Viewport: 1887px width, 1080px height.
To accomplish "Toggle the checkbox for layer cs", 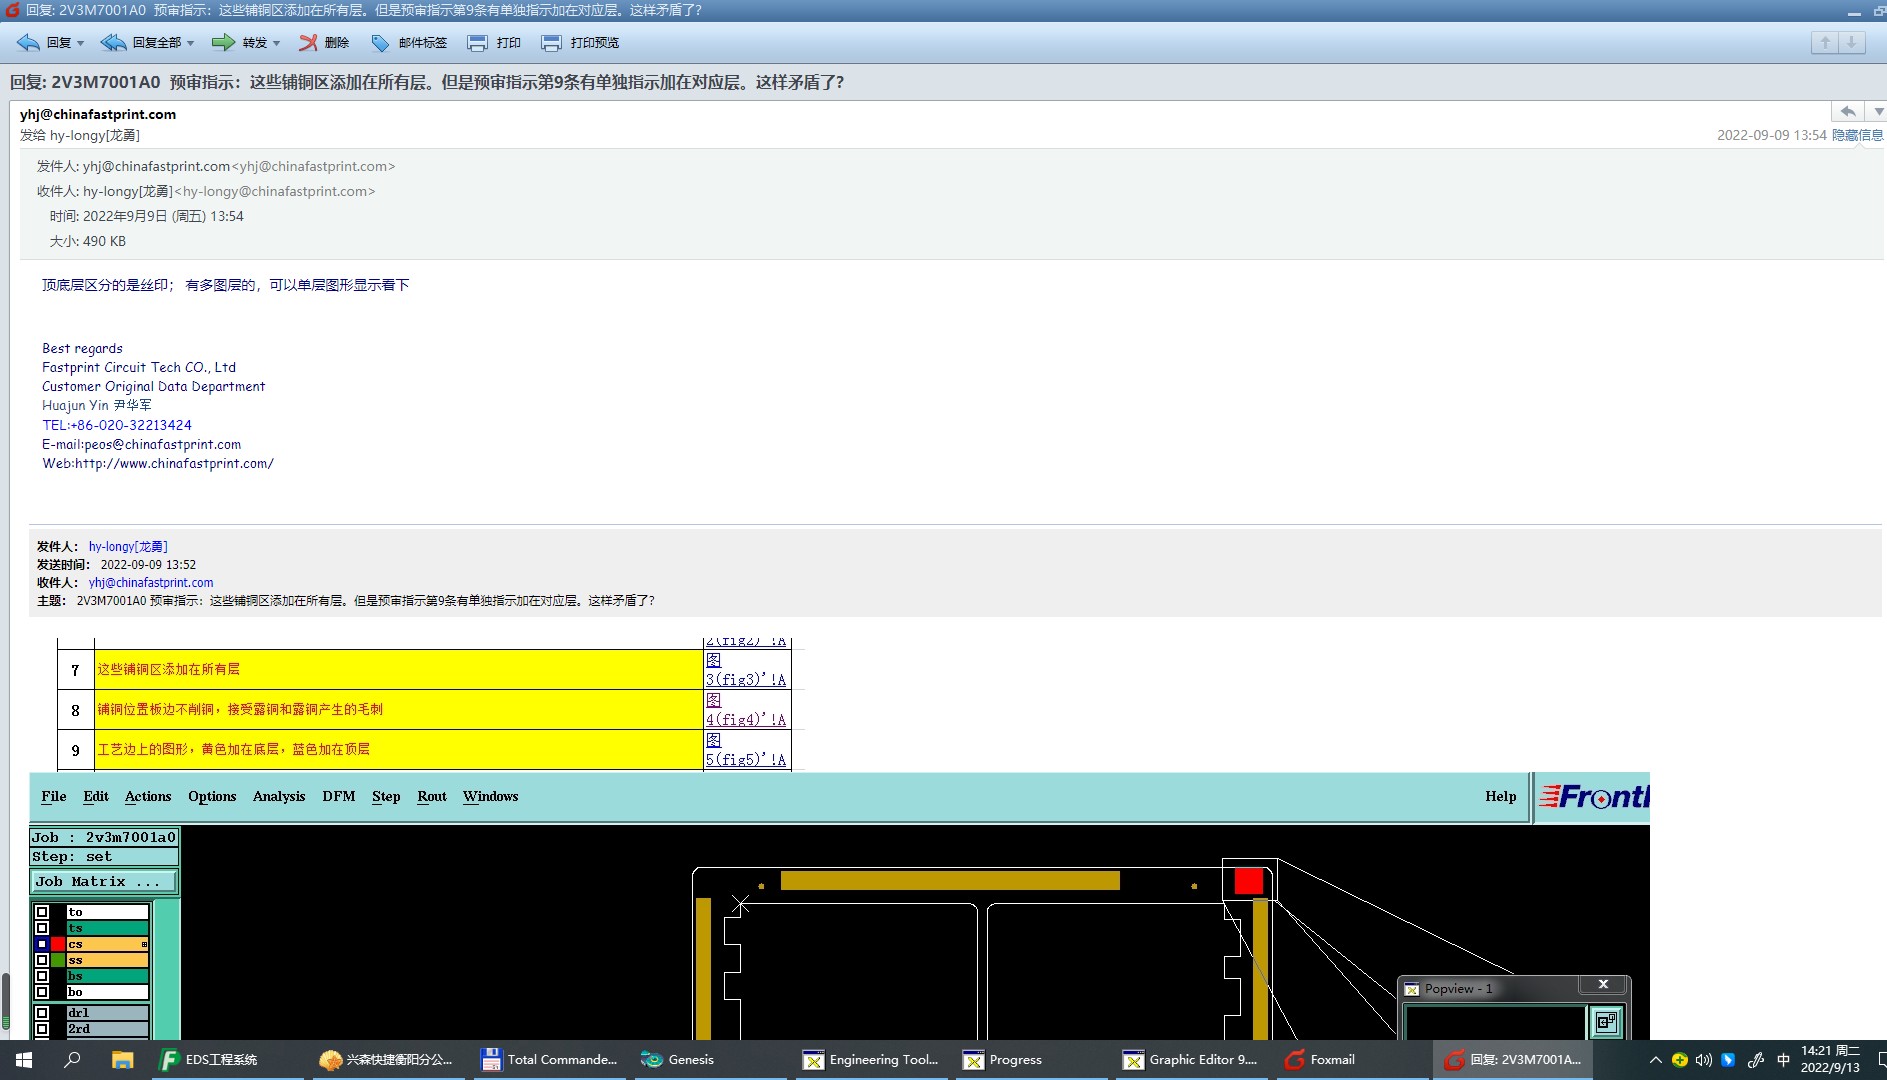I will 42,944.
